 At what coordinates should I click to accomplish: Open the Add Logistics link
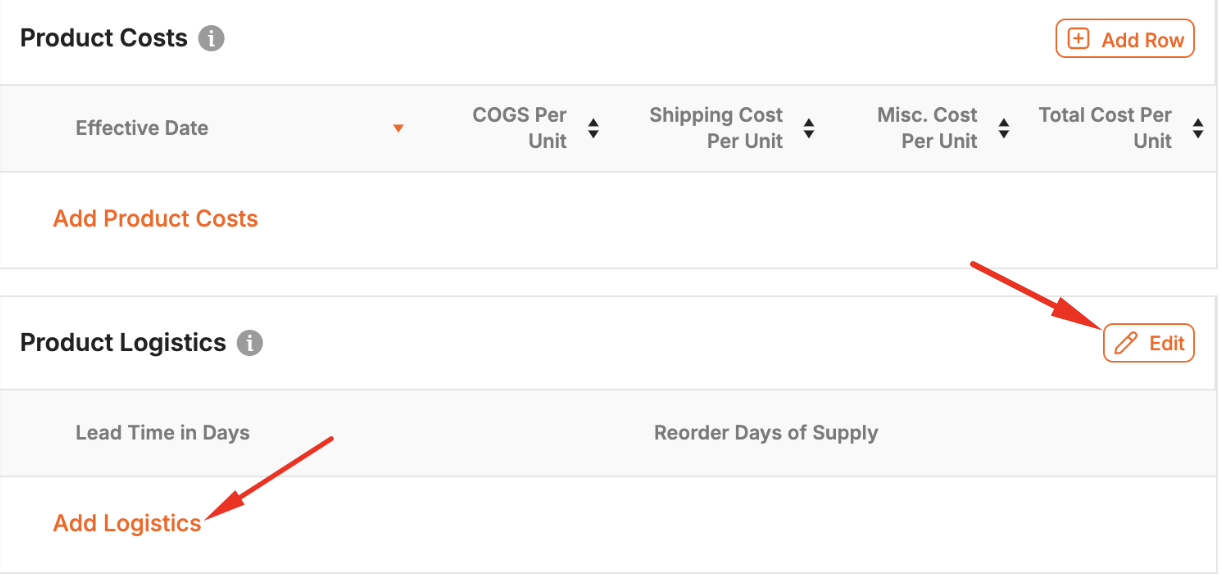click(x=127, y=523)
